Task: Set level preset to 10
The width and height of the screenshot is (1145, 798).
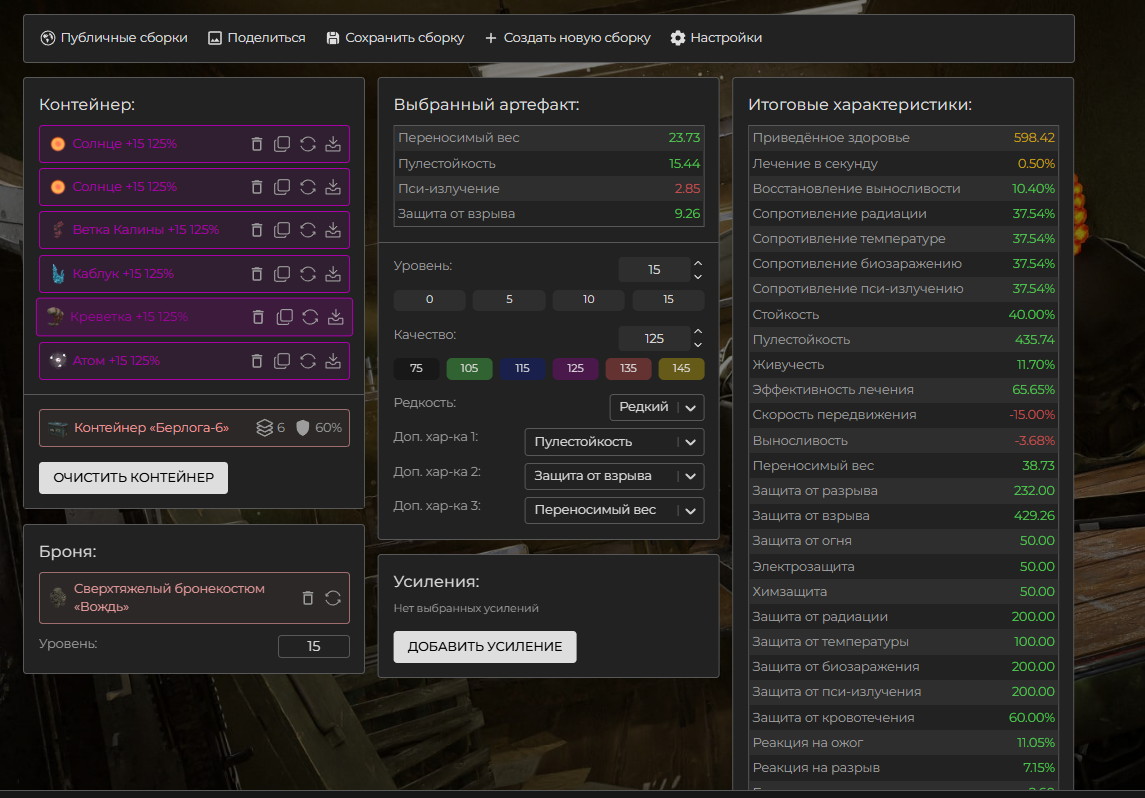Action: click(x=588, y=300)
